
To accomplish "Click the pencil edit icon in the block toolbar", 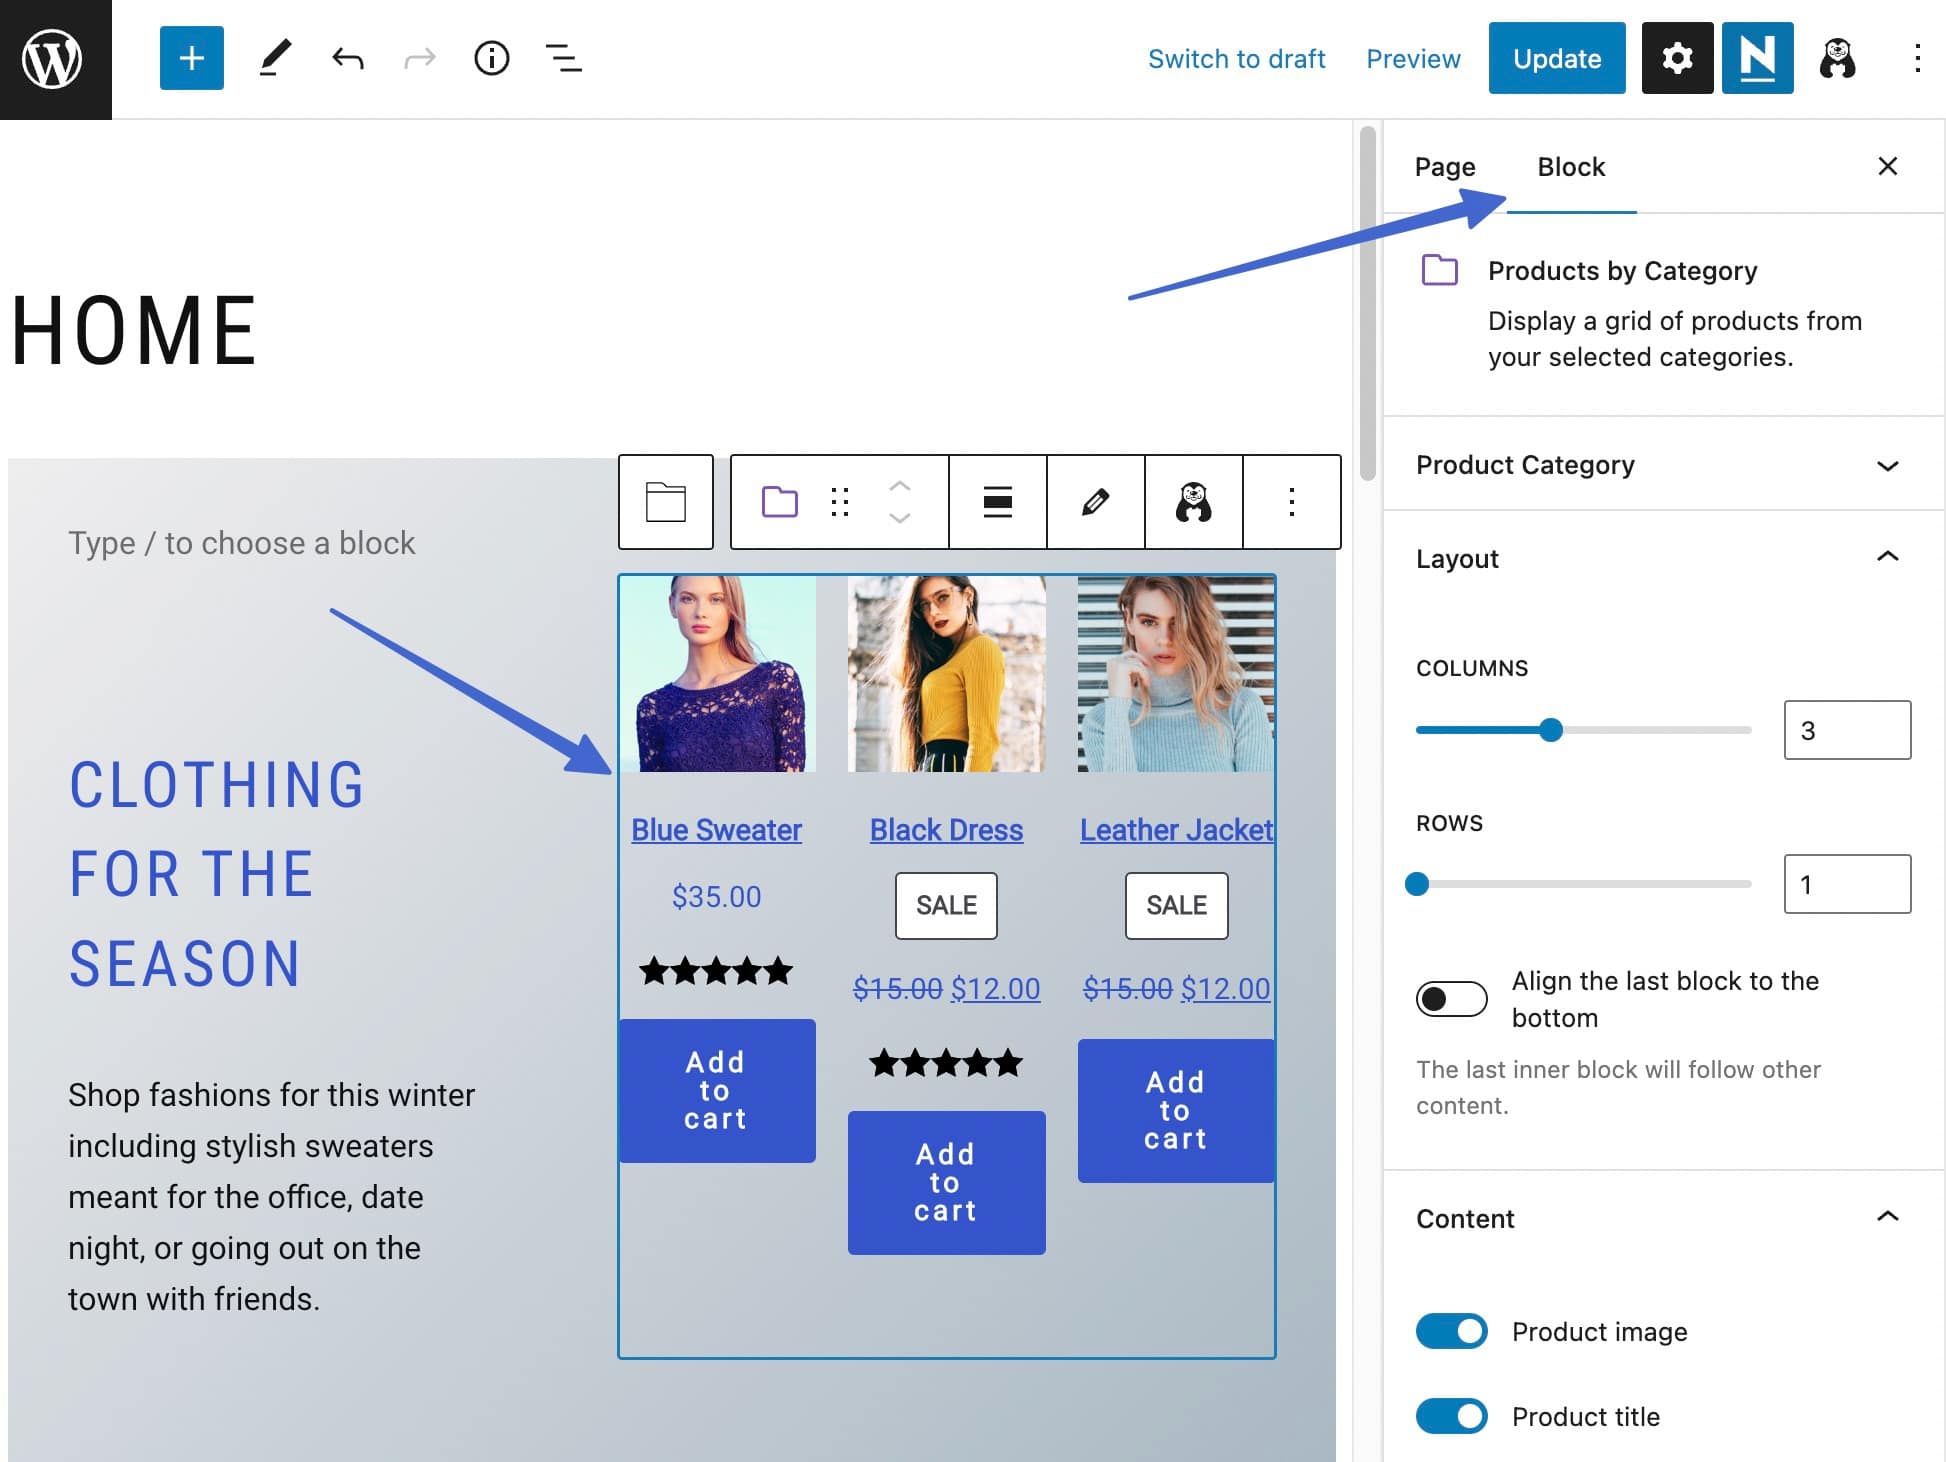I will coord(1094,502).
